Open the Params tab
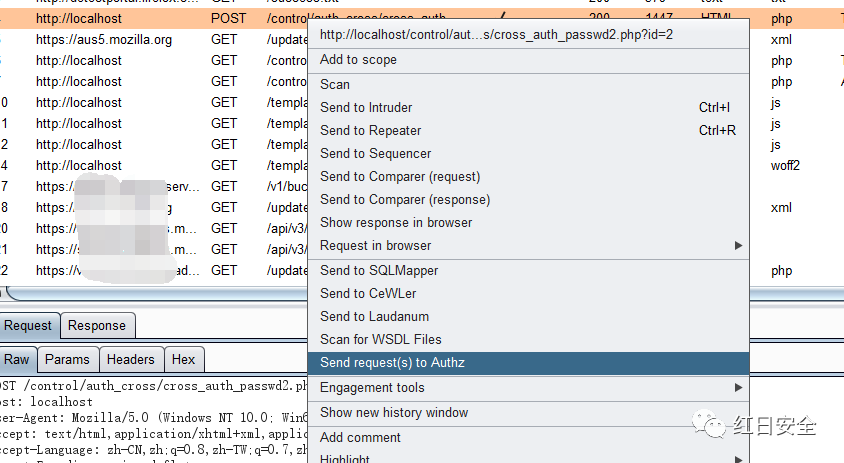This screenshot has width=844, height=463. coord(67,359)
